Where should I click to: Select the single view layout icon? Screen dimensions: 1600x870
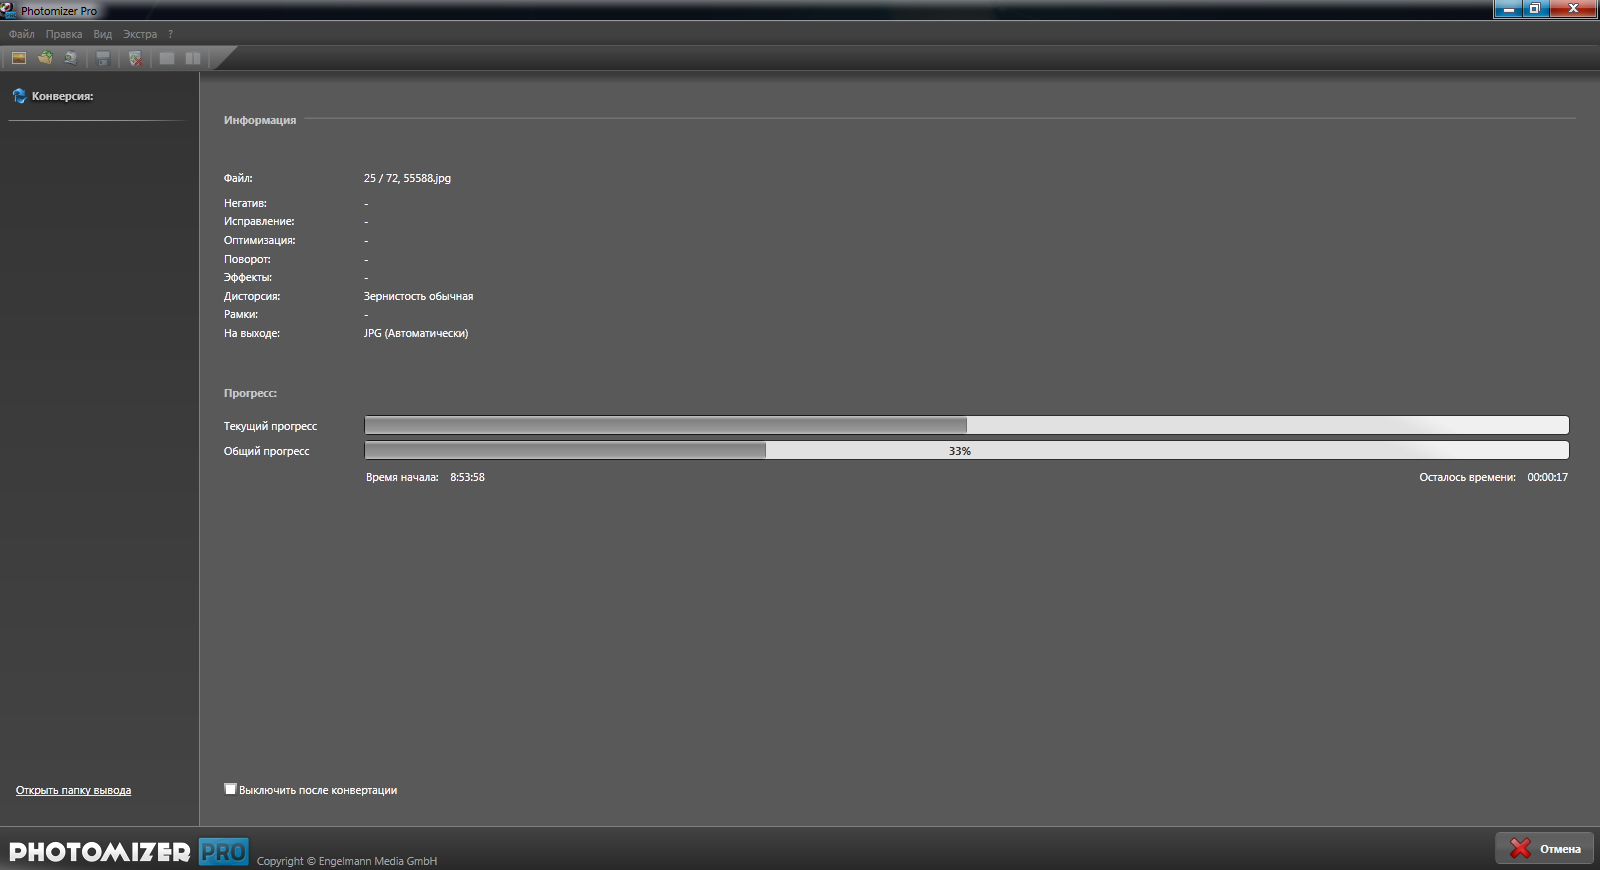pos(167,58)
